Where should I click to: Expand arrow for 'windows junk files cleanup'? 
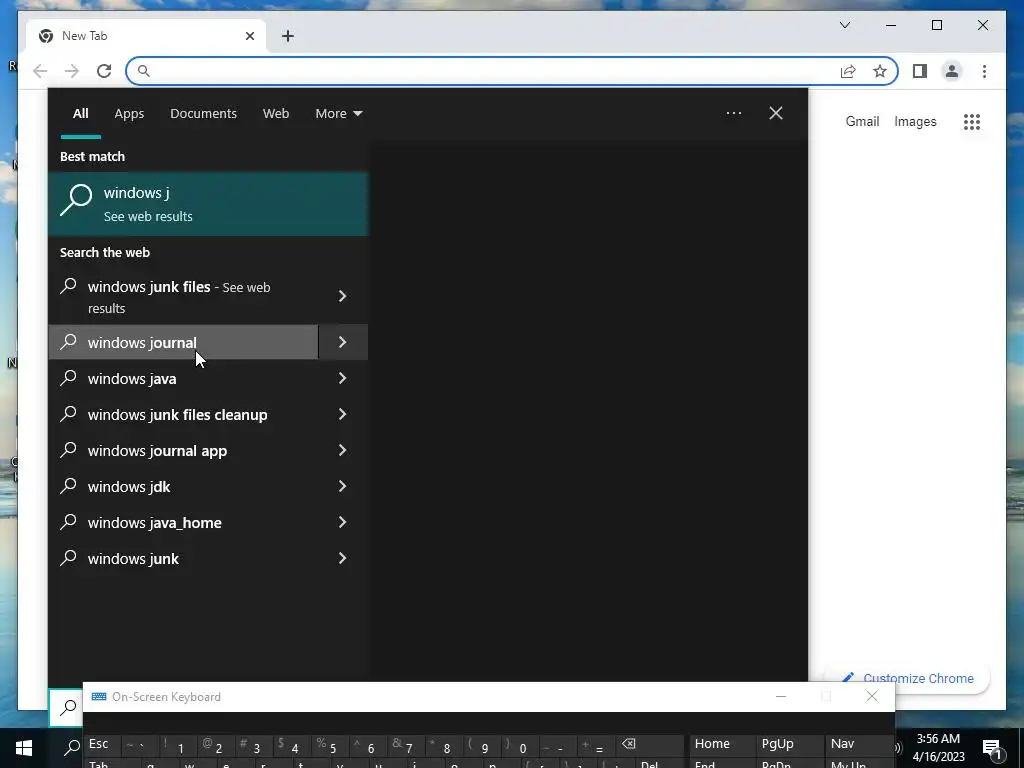click(343, 414)
